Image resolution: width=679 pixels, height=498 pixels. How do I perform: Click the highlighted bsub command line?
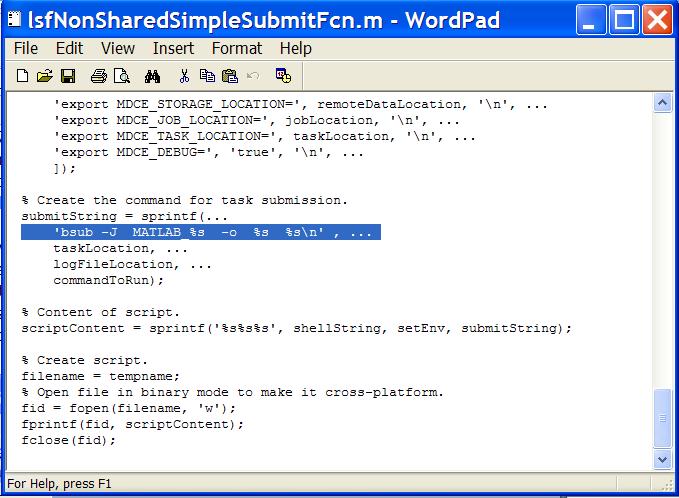(x=200, y=232)
